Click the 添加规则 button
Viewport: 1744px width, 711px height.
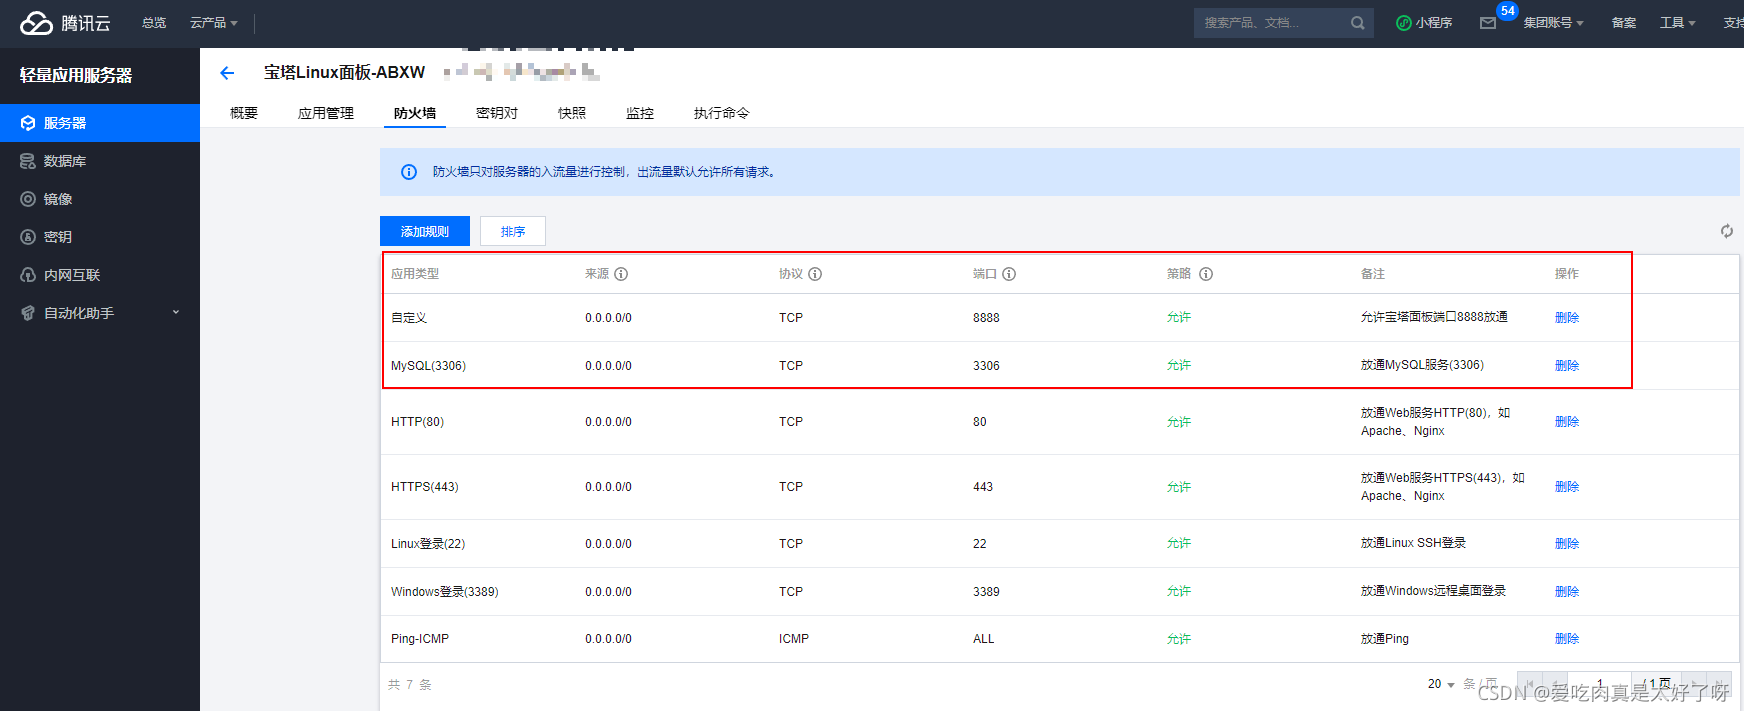(425, 231)
